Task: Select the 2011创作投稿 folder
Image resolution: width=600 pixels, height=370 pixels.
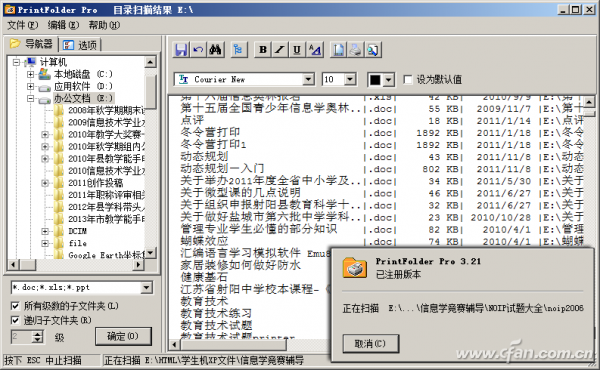Action: pyautogui.click(x=96, y=183)
